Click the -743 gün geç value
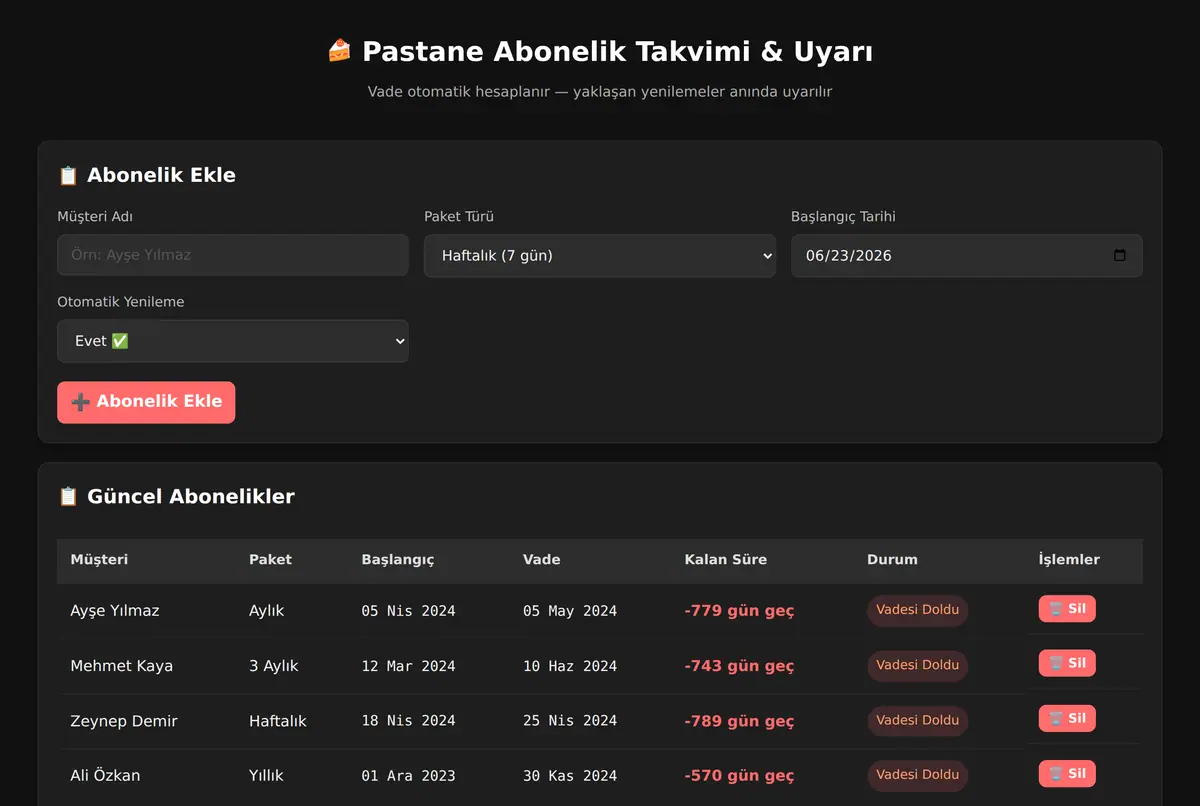 coord(739,666)
